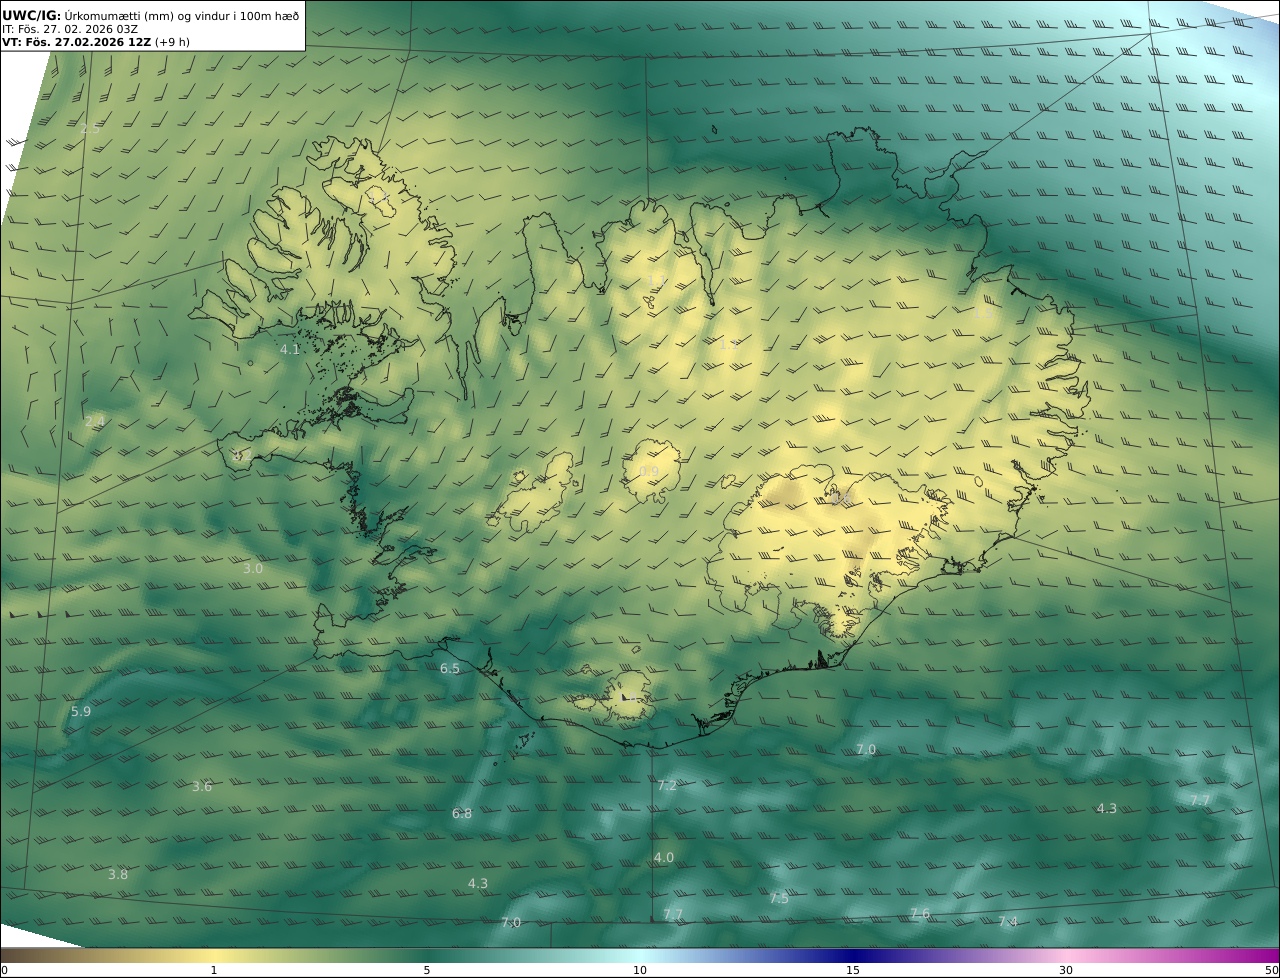This screenshot has width=1280, height=978.
Task: Select the 10 mark on the color scale
Action: 640,969
